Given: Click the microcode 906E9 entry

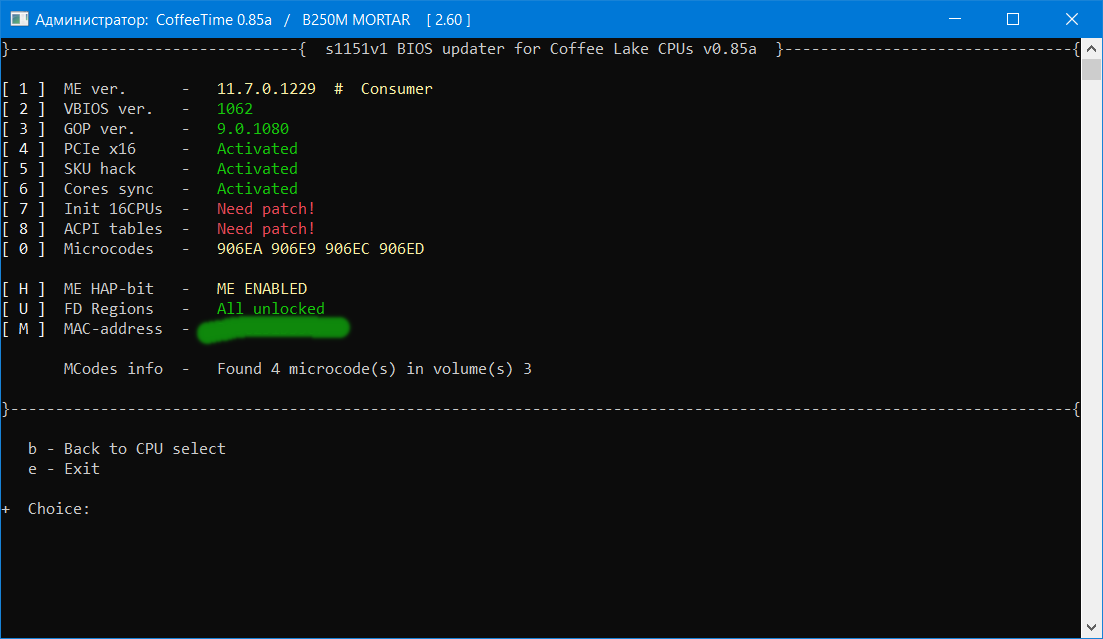Looking at the screenshot, I should (x=293, y=248).
